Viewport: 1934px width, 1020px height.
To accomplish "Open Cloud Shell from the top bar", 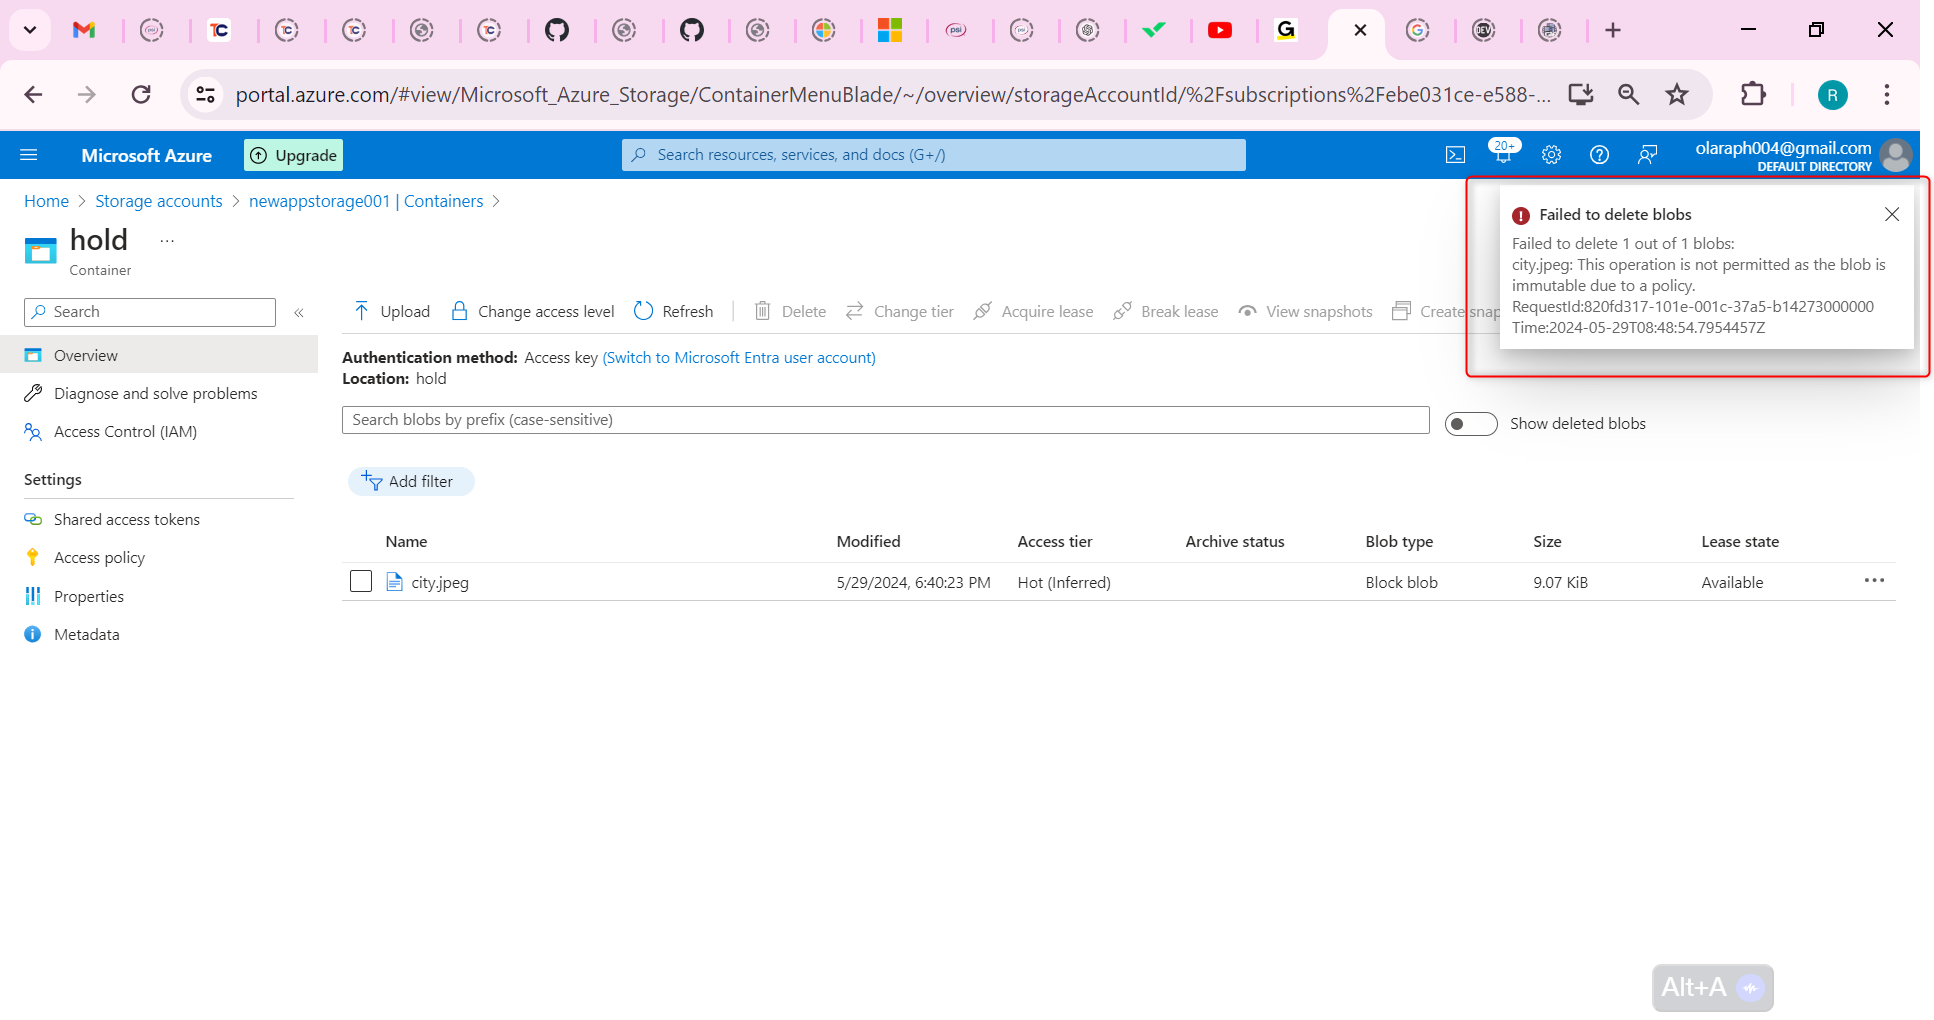I will pyautogui.click(x=1455, y=155).
